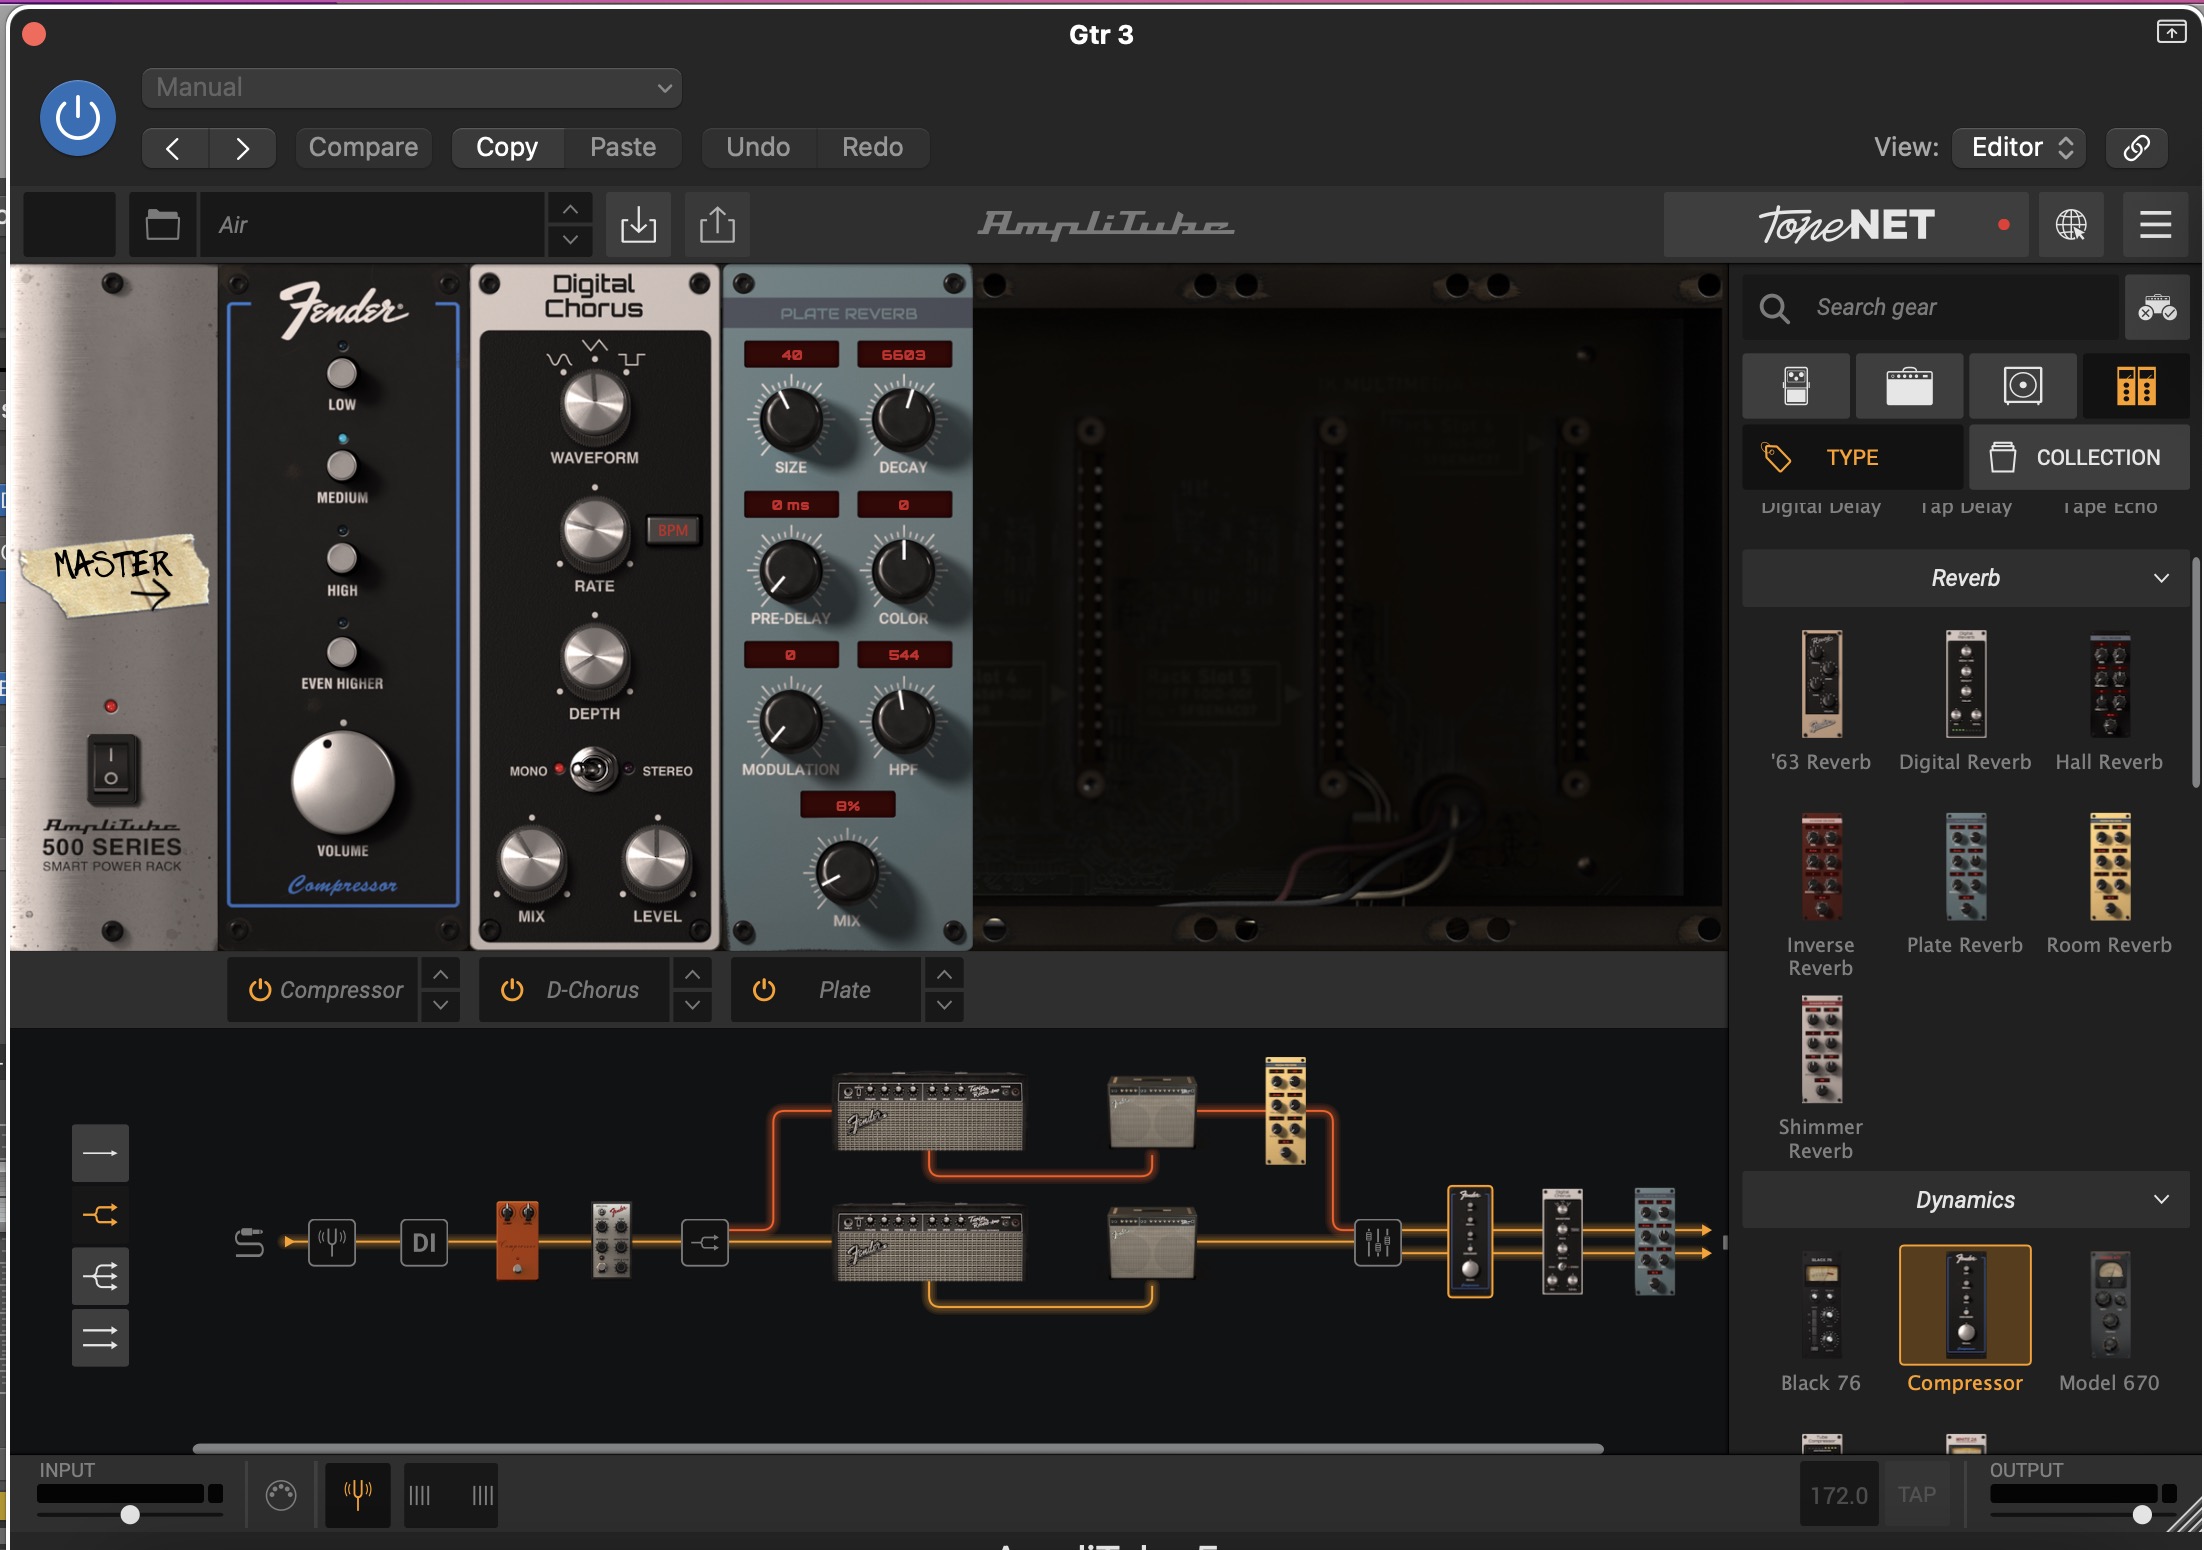Step to previous preset with up arrow
This screenshot has height=1550, width=2204.
(570, 209)
